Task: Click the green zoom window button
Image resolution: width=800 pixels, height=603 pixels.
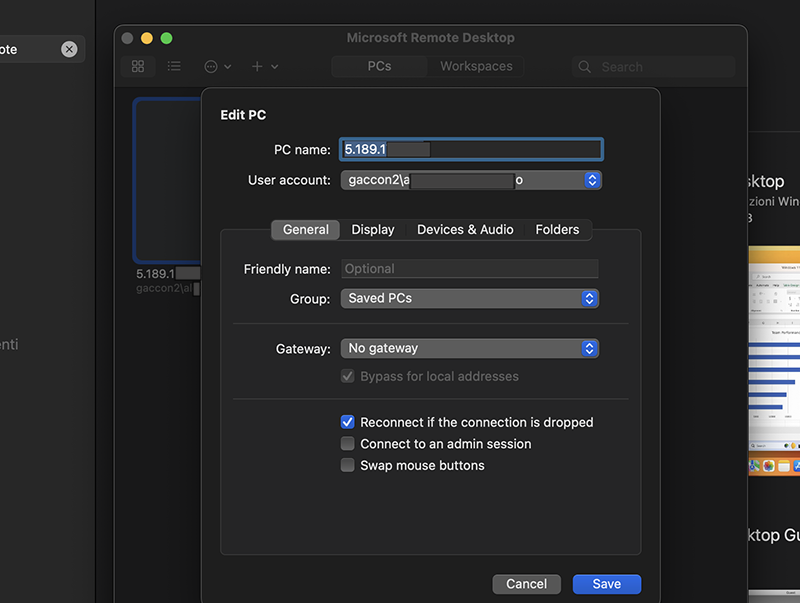Action: (166, 38)
